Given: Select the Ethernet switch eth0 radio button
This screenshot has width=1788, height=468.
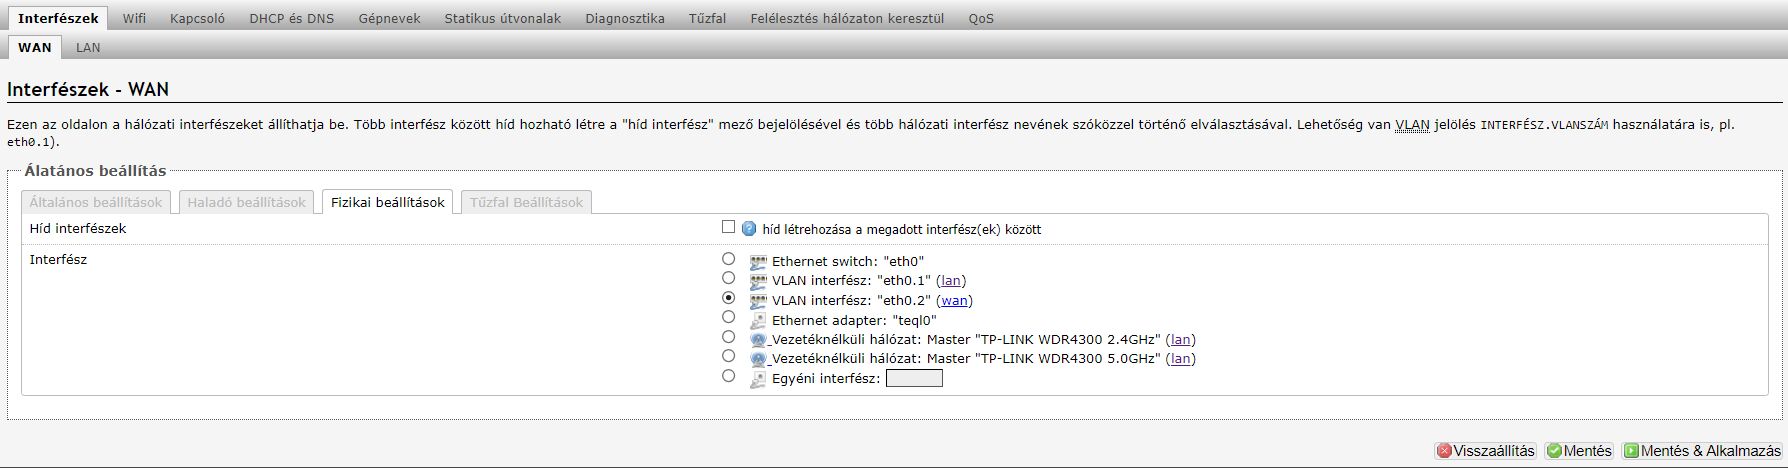Looking at the screenshot, I should (x=728, y=259).
